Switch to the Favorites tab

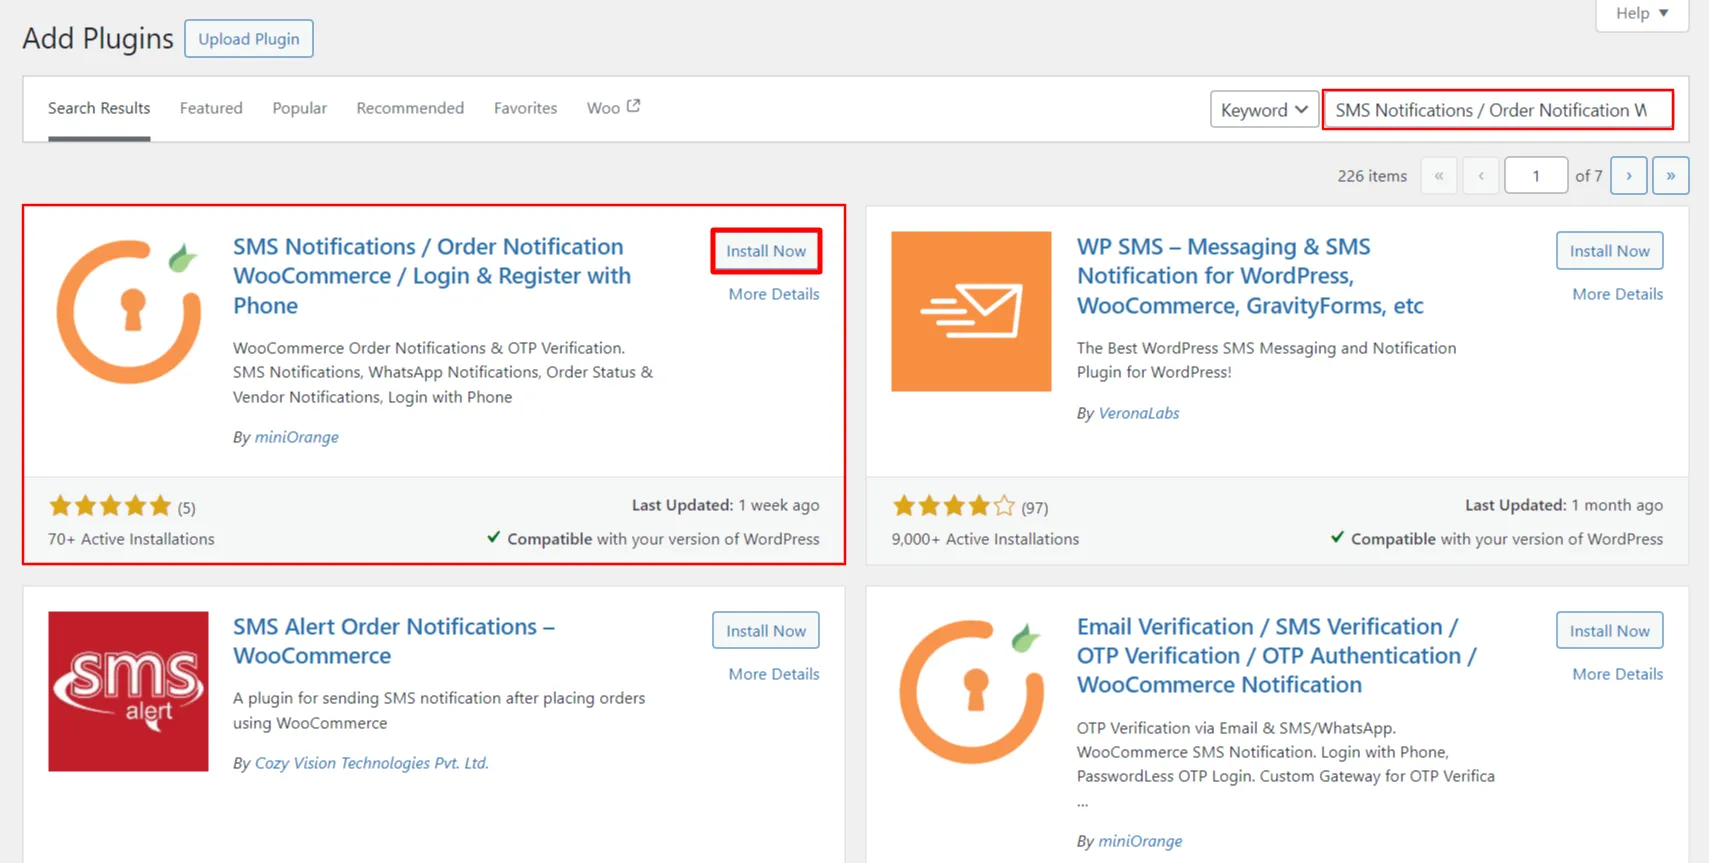click(525, 108)
